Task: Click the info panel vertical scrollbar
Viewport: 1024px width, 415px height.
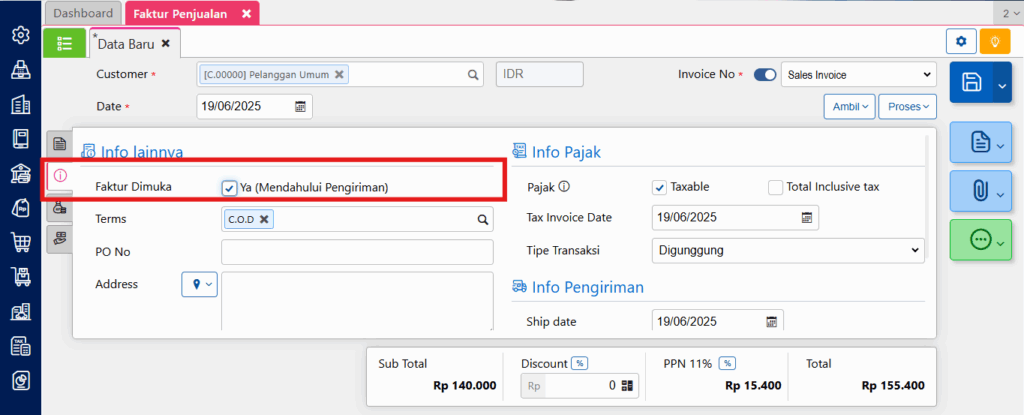Action: tap(927, 196)
